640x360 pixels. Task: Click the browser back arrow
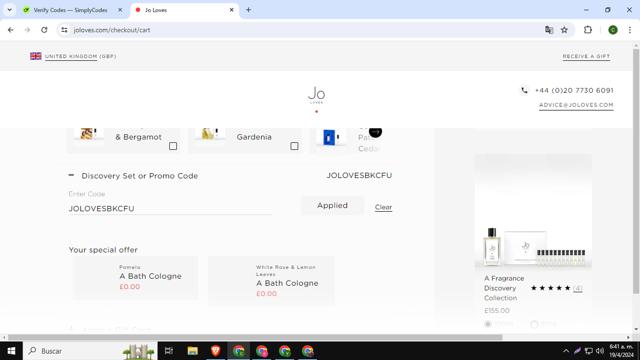11,30
